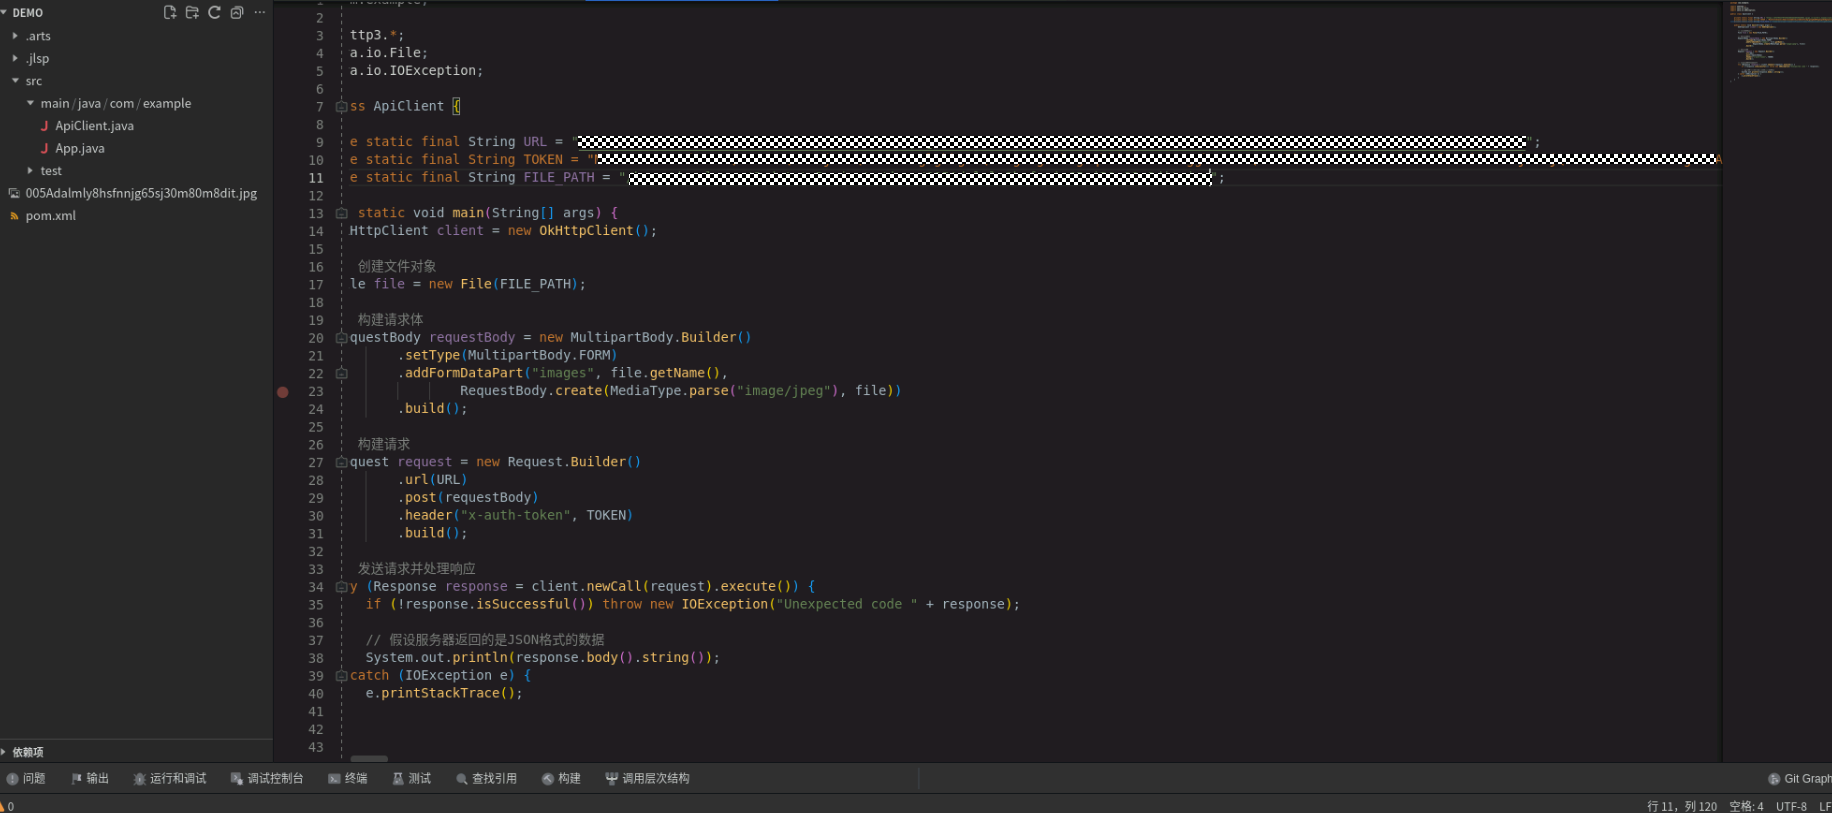Click the 创建文件对象 comment on line 16
This screenshot has height=813, width=1832.
point(397,267)
